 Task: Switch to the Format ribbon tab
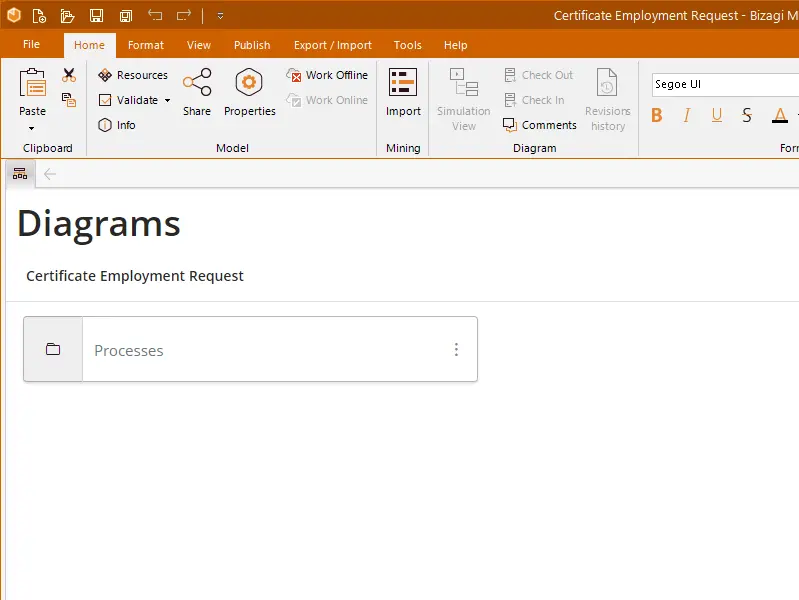[x=146, y=45]
